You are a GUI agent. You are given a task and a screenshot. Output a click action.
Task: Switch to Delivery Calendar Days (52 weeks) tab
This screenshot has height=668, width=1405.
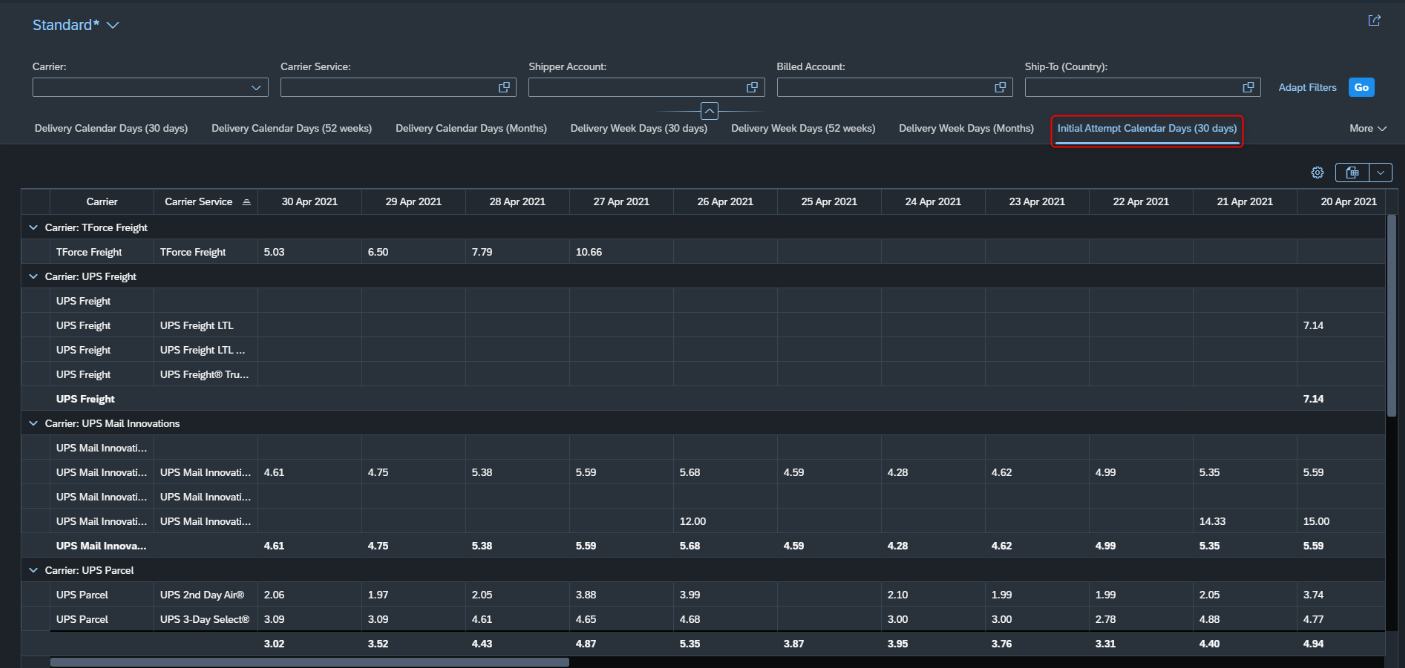(x=291, y=129)
